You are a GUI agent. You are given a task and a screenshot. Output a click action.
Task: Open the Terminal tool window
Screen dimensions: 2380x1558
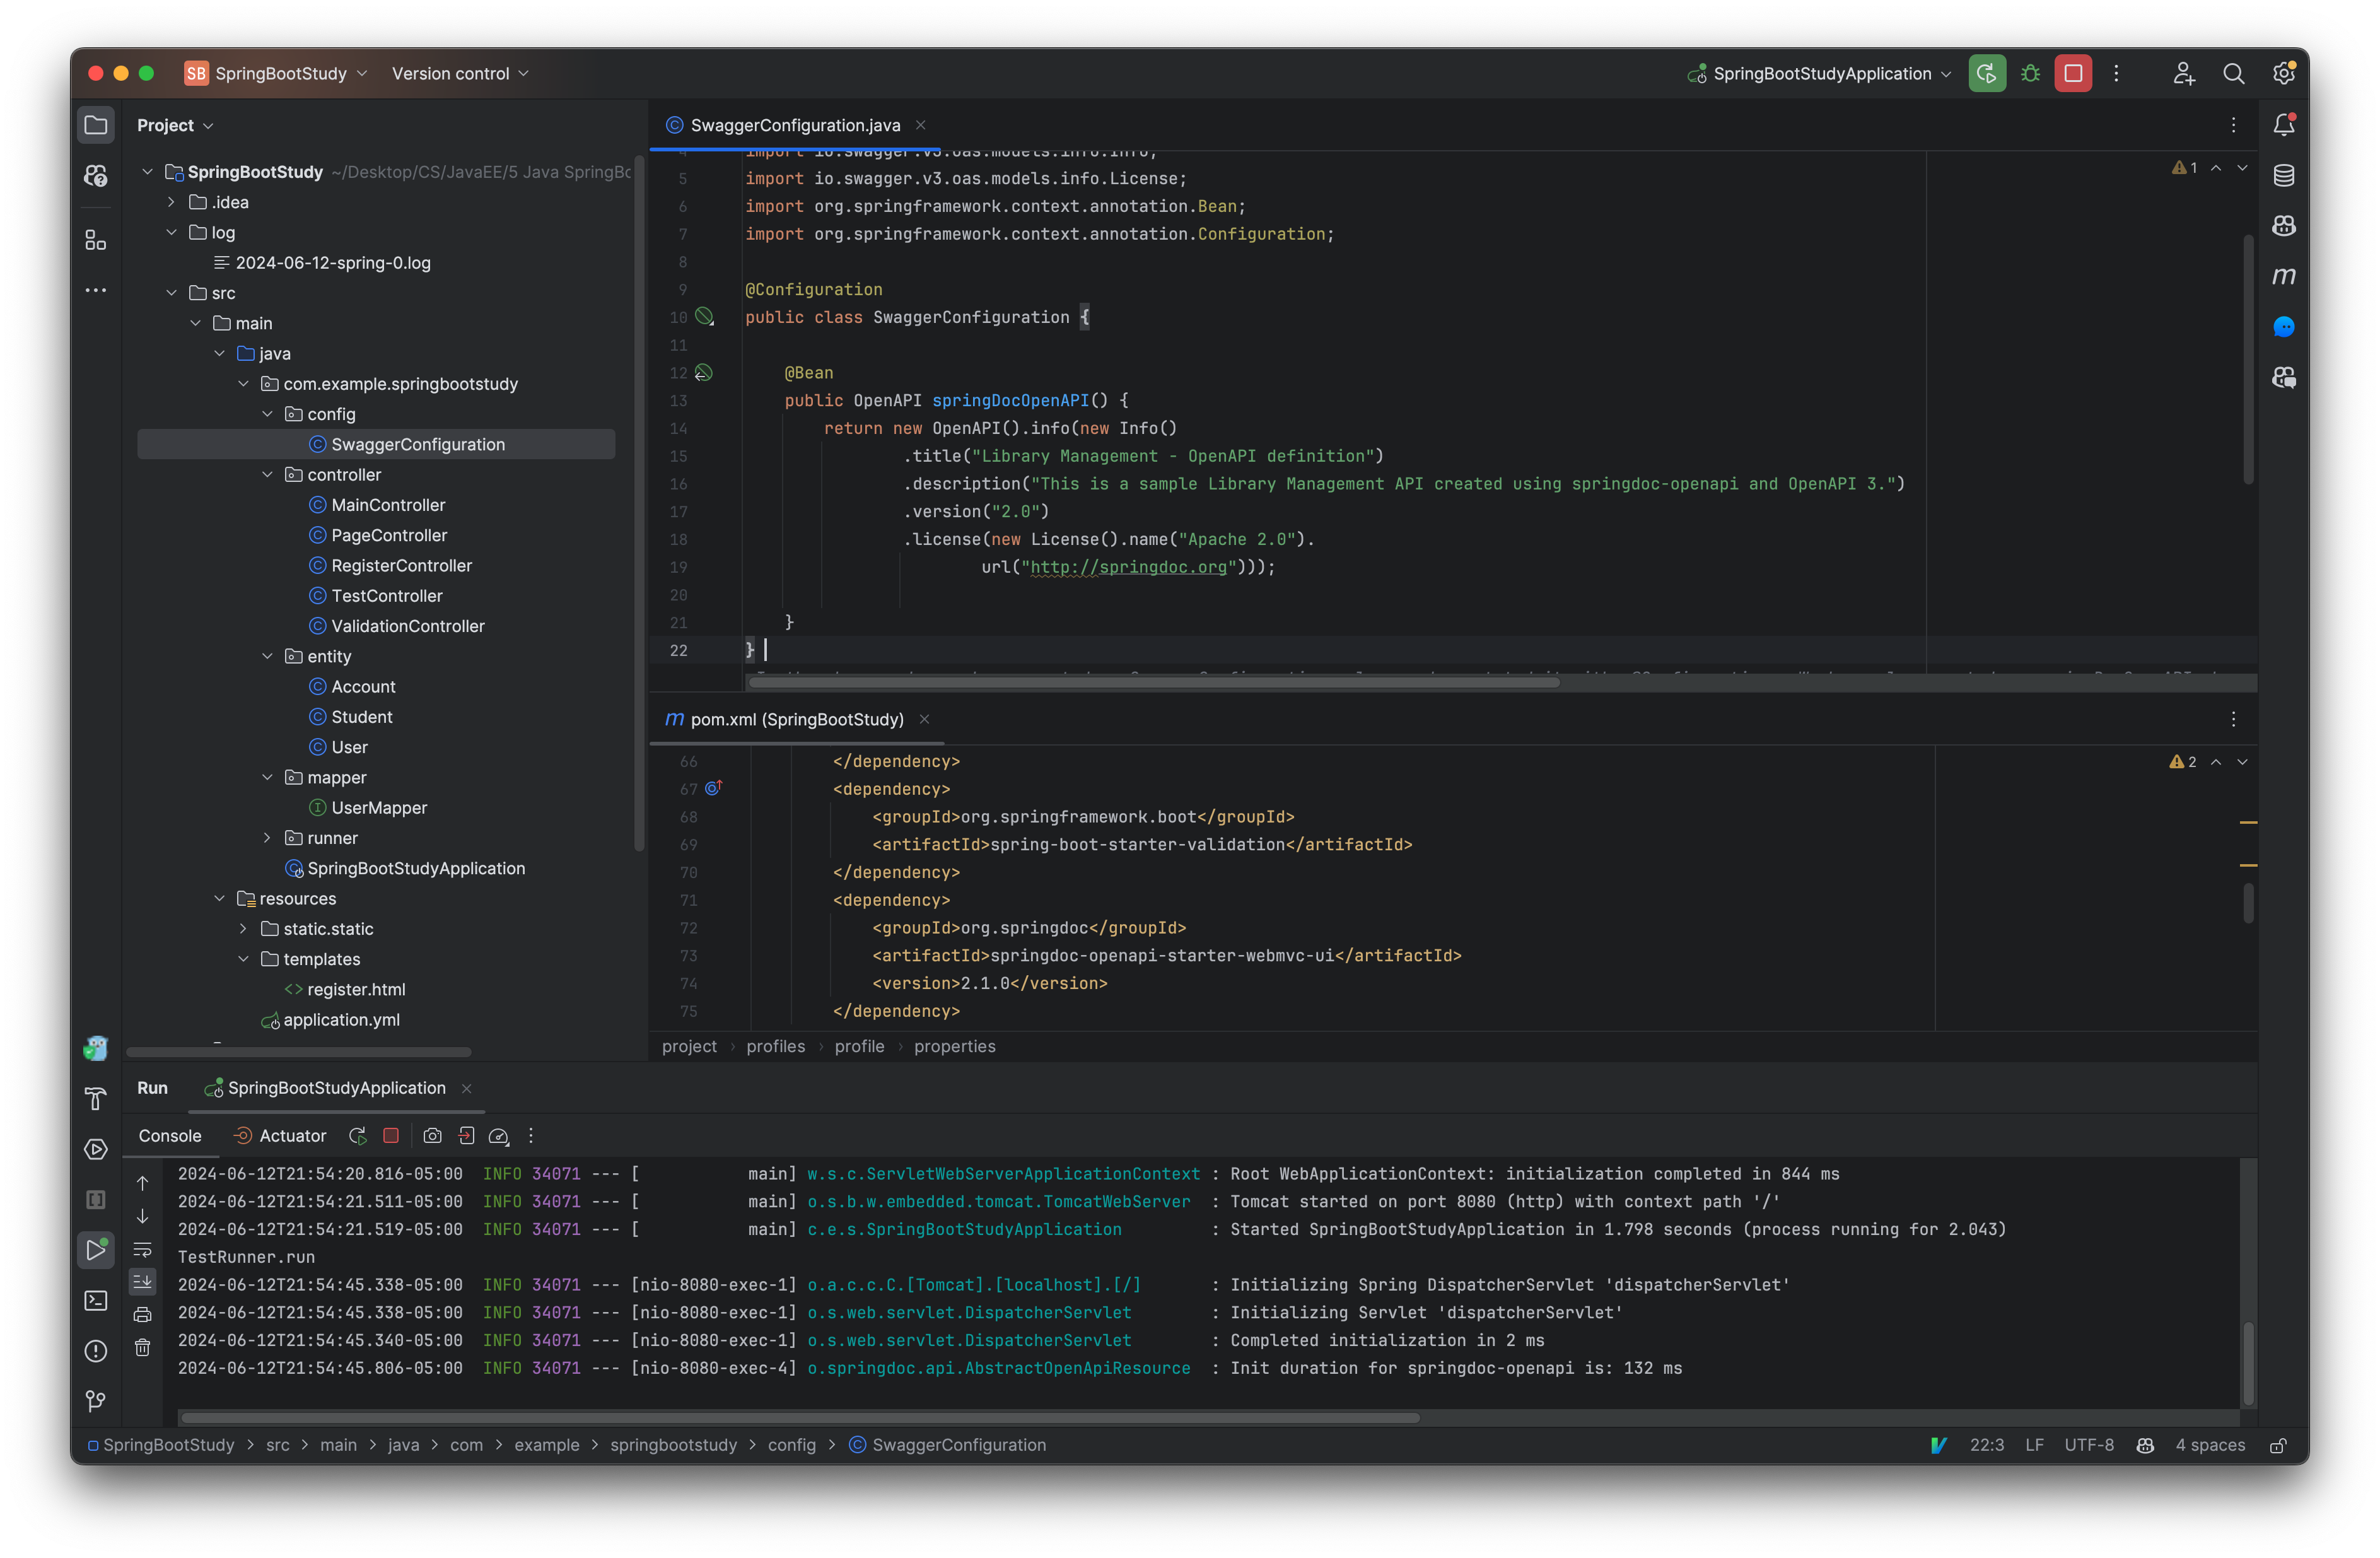pos(96,1300)
